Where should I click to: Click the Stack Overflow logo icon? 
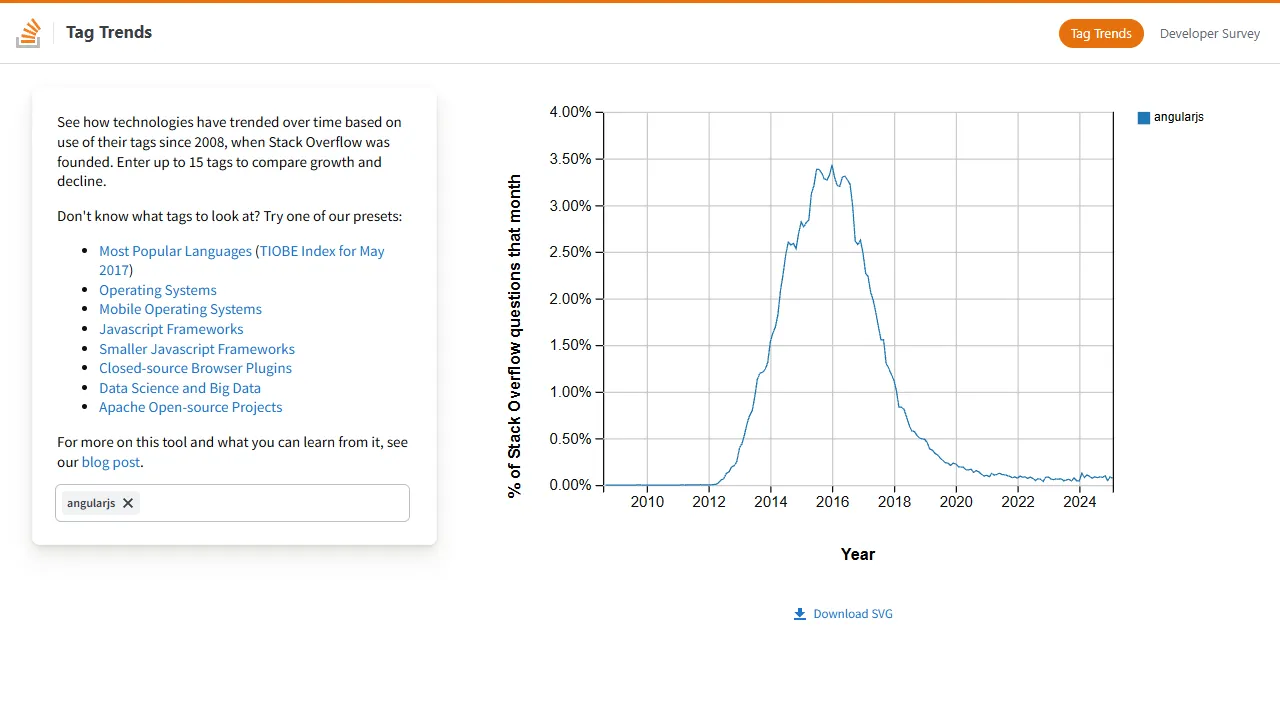point(28,33)
